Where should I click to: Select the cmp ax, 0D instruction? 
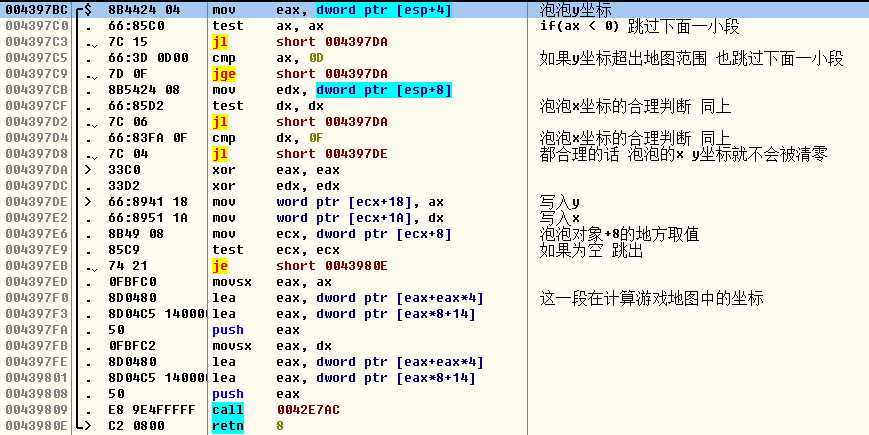268,58
